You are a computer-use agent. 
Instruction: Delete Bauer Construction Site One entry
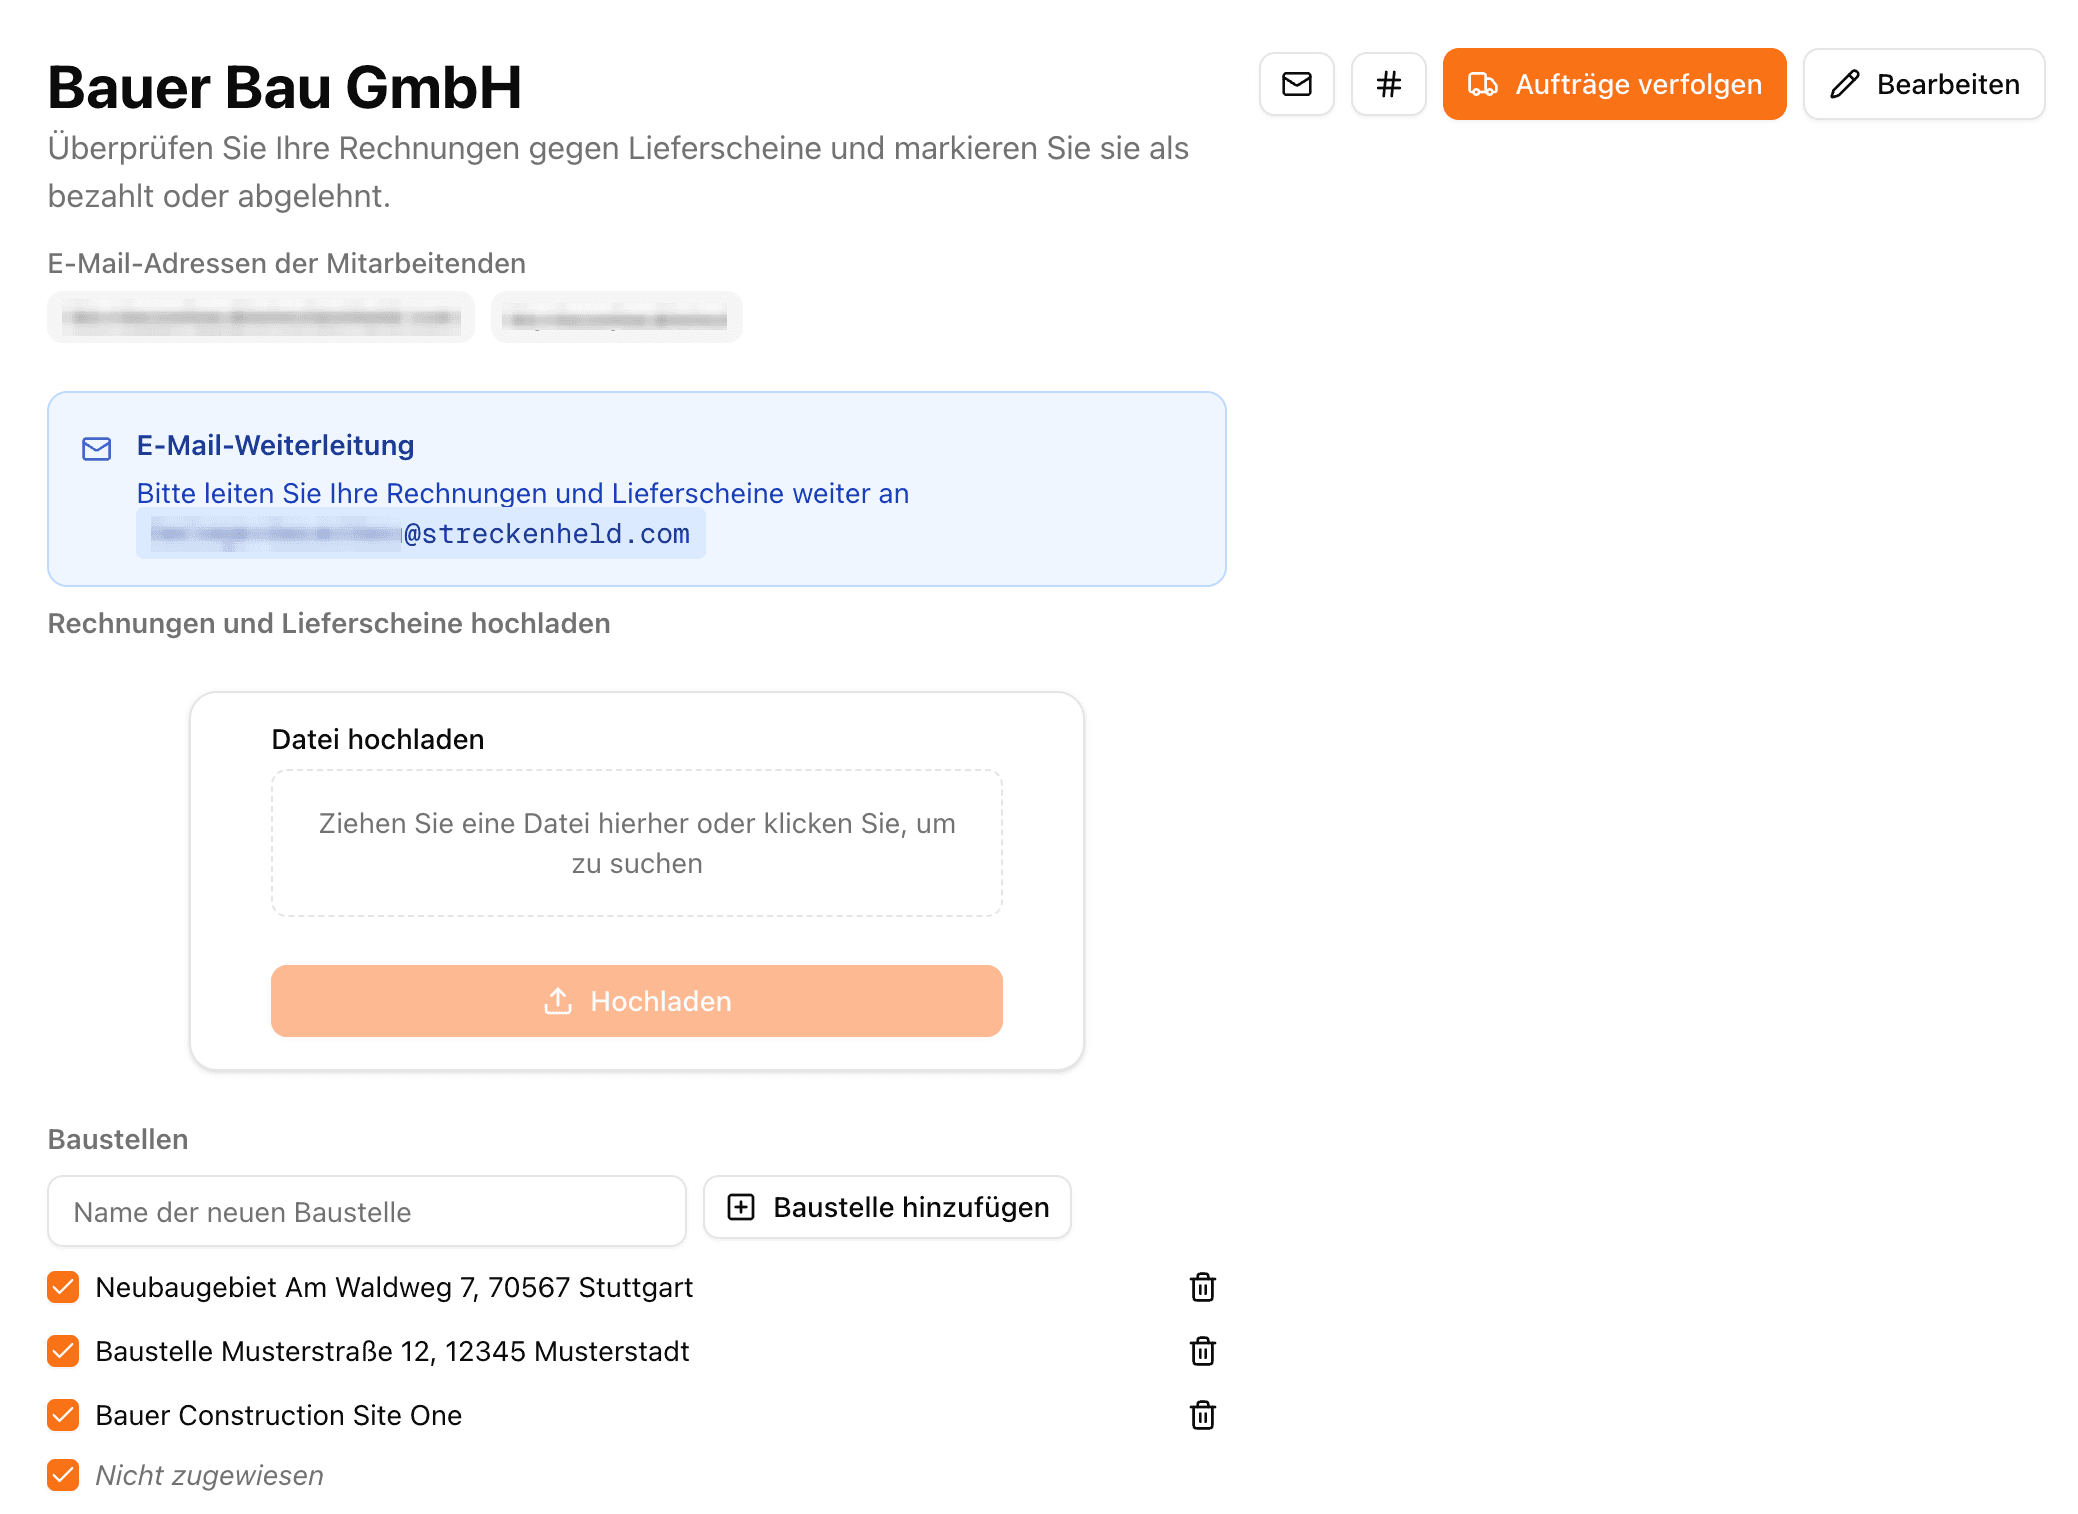1202,1415
